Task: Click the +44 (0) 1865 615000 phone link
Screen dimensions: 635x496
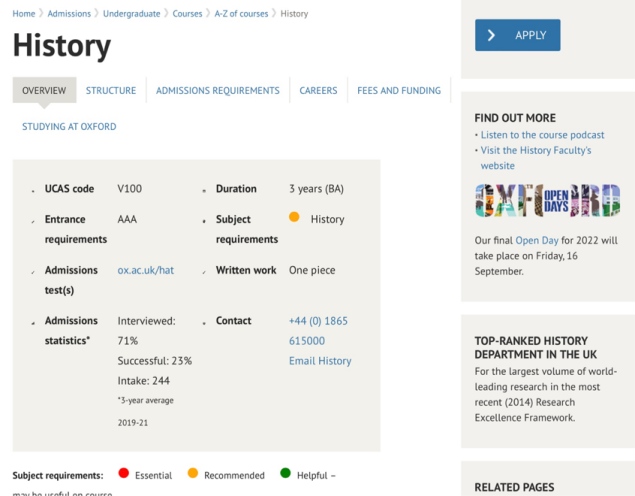Action: [318, 331]
